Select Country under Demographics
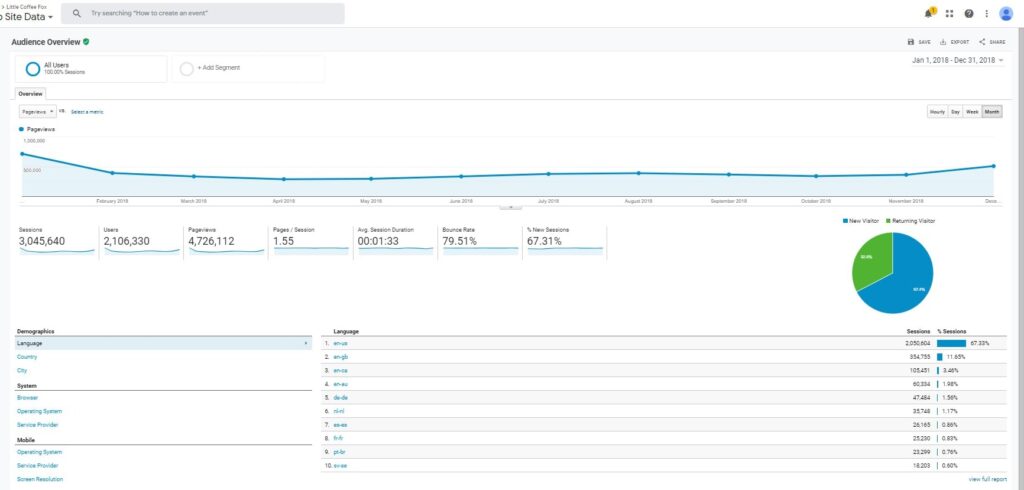This screenshot has width=1024, height=490. click(x=27, y=357)
